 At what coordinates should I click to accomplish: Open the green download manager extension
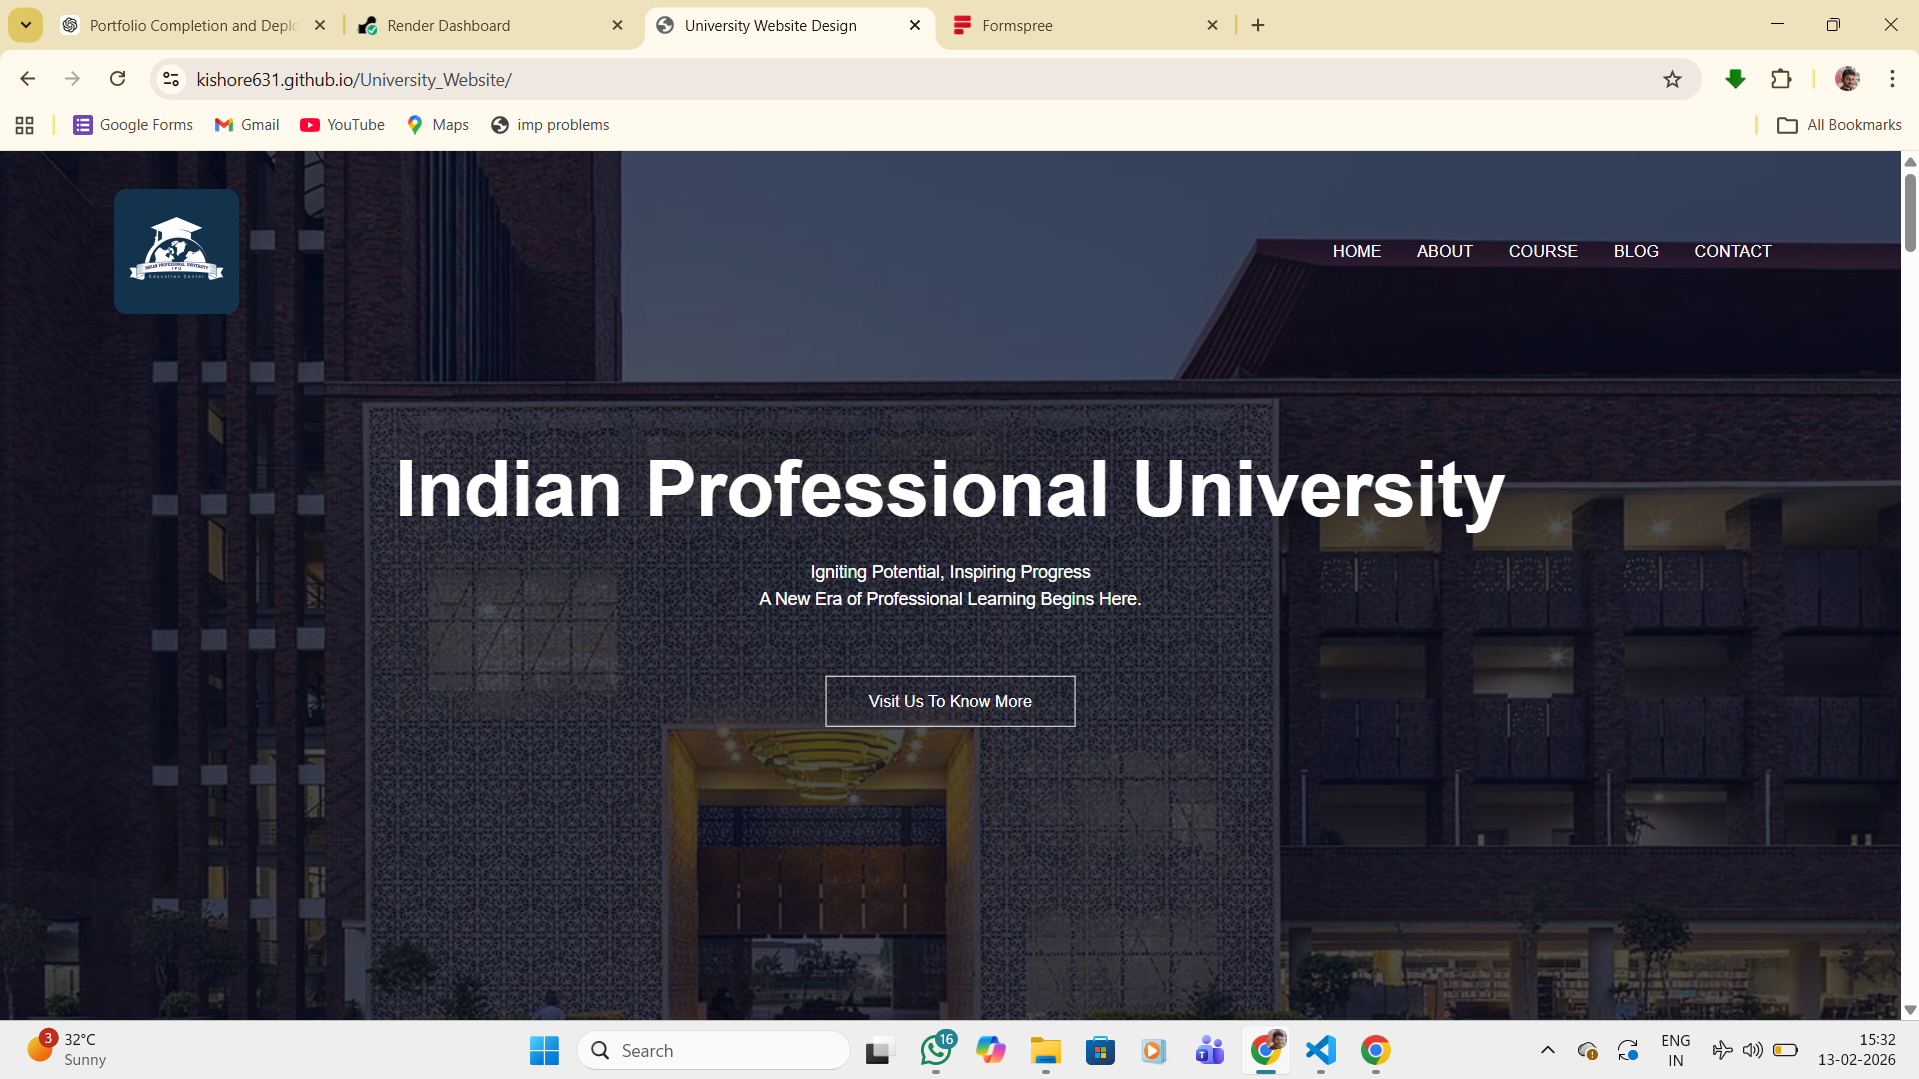tap(1735, 79)
